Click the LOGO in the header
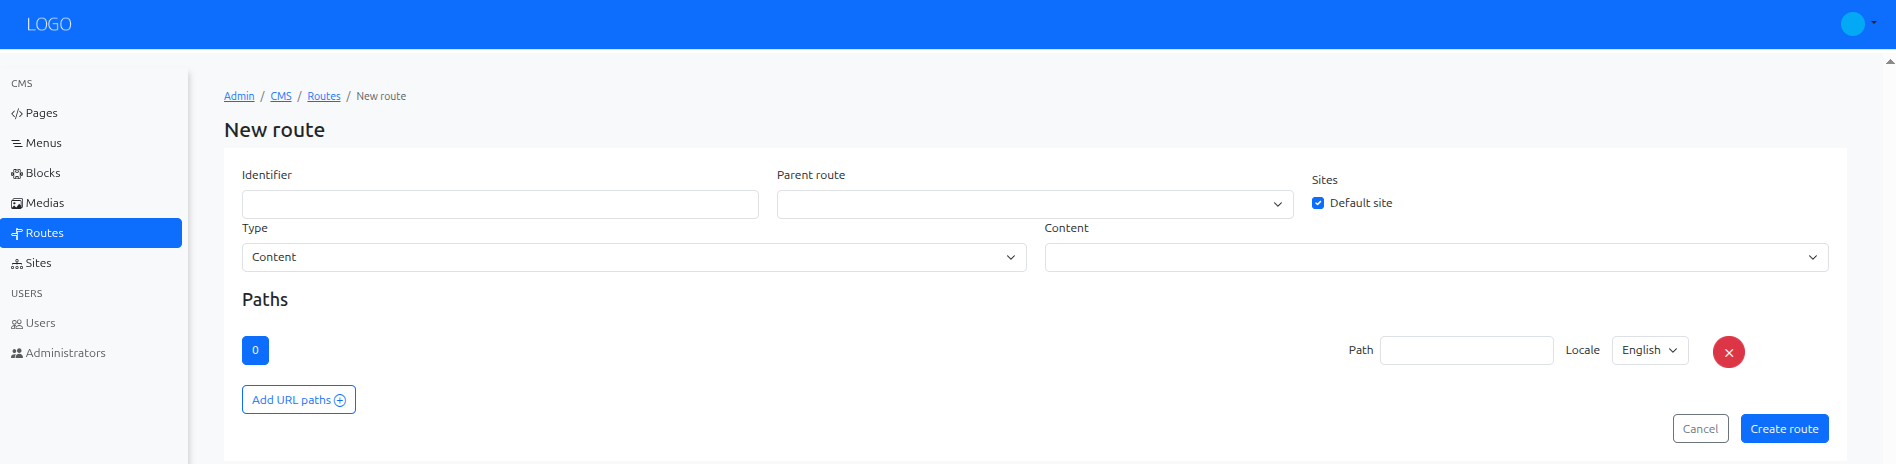Screen dimensions: 1896x464 click(49, 24)
